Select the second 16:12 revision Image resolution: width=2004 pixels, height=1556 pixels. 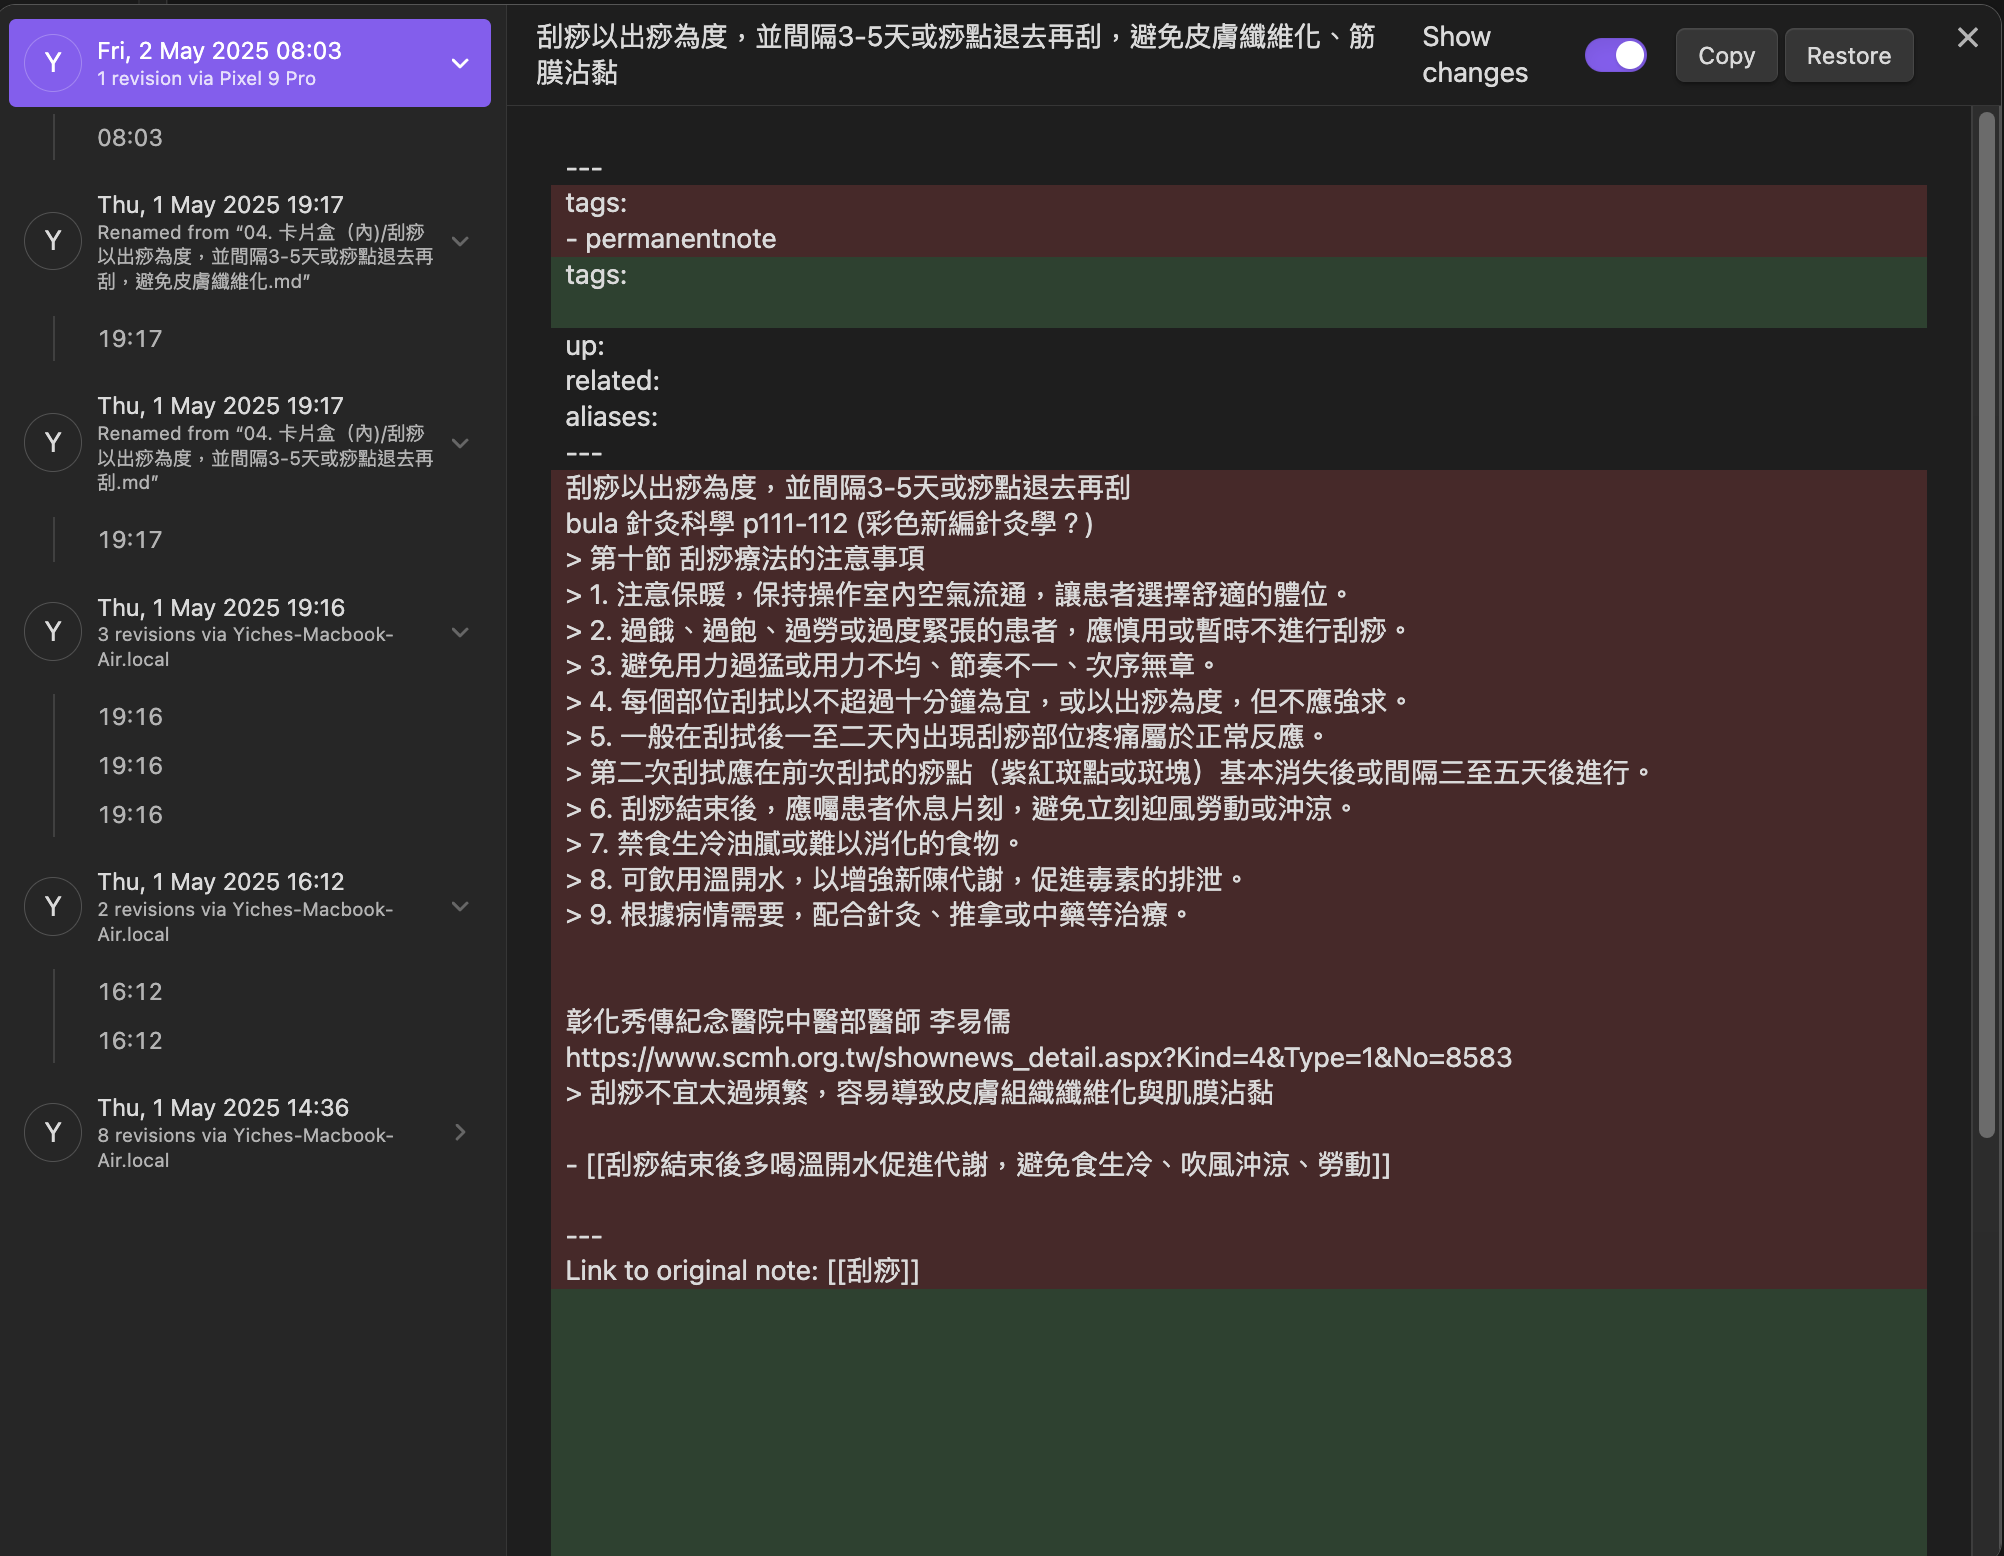tap(130, 1040)
